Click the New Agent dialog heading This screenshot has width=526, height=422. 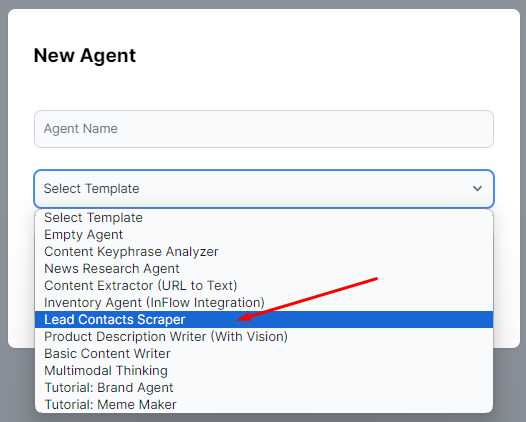pos(85,56)
